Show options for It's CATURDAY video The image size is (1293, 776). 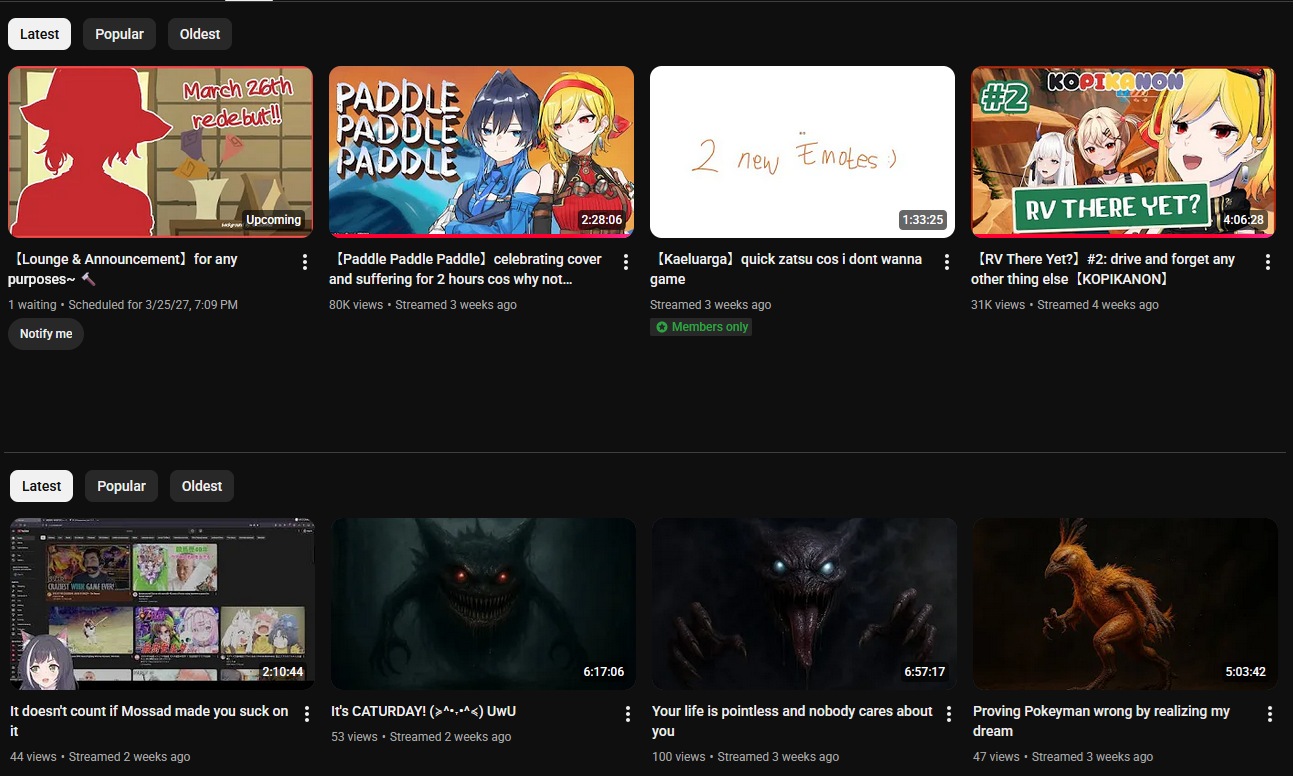coord(628,714)
